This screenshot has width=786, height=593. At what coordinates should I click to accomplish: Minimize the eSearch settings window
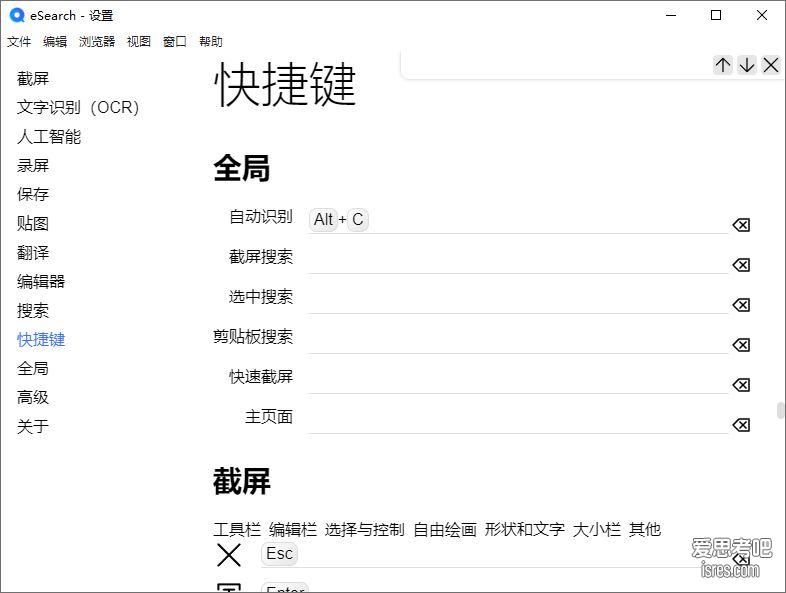671,16
